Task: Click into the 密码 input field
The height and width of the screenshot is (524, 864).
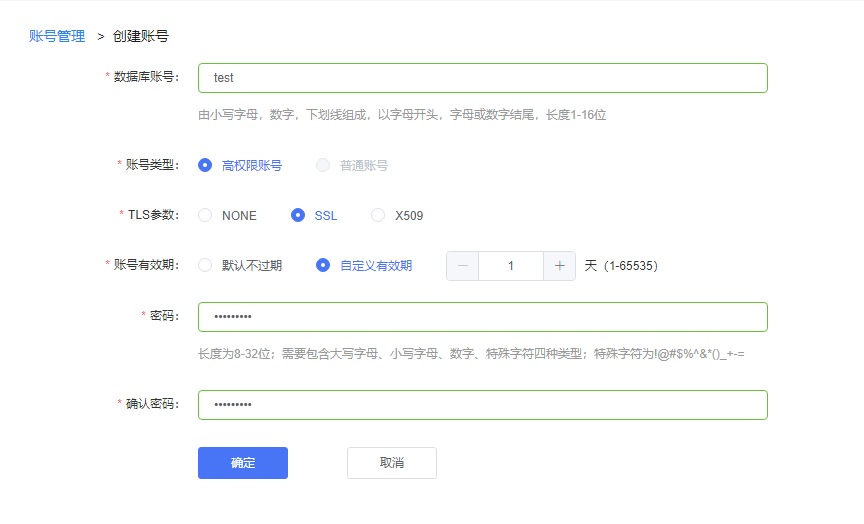Action: click(482, 317)
